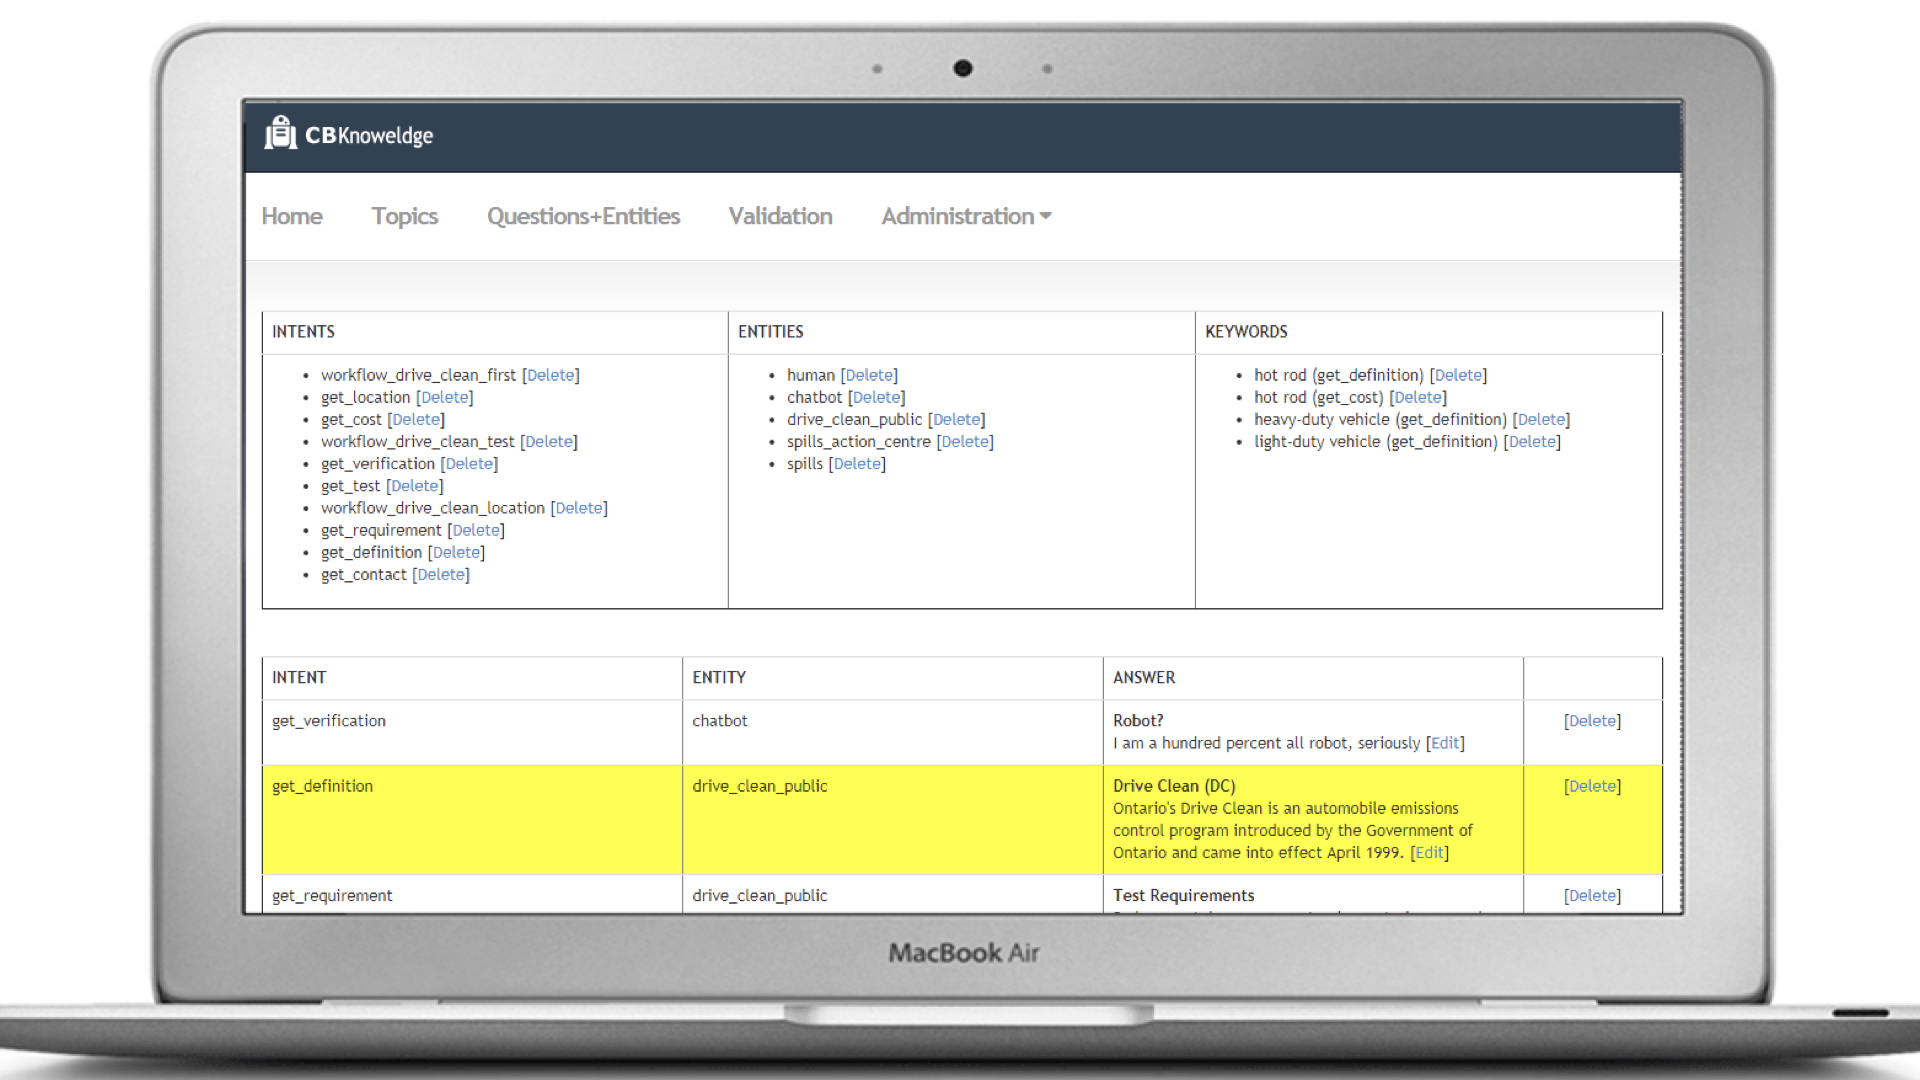Go to the Topics page
Screen dimensions: 1920x1080
[405, 216]
